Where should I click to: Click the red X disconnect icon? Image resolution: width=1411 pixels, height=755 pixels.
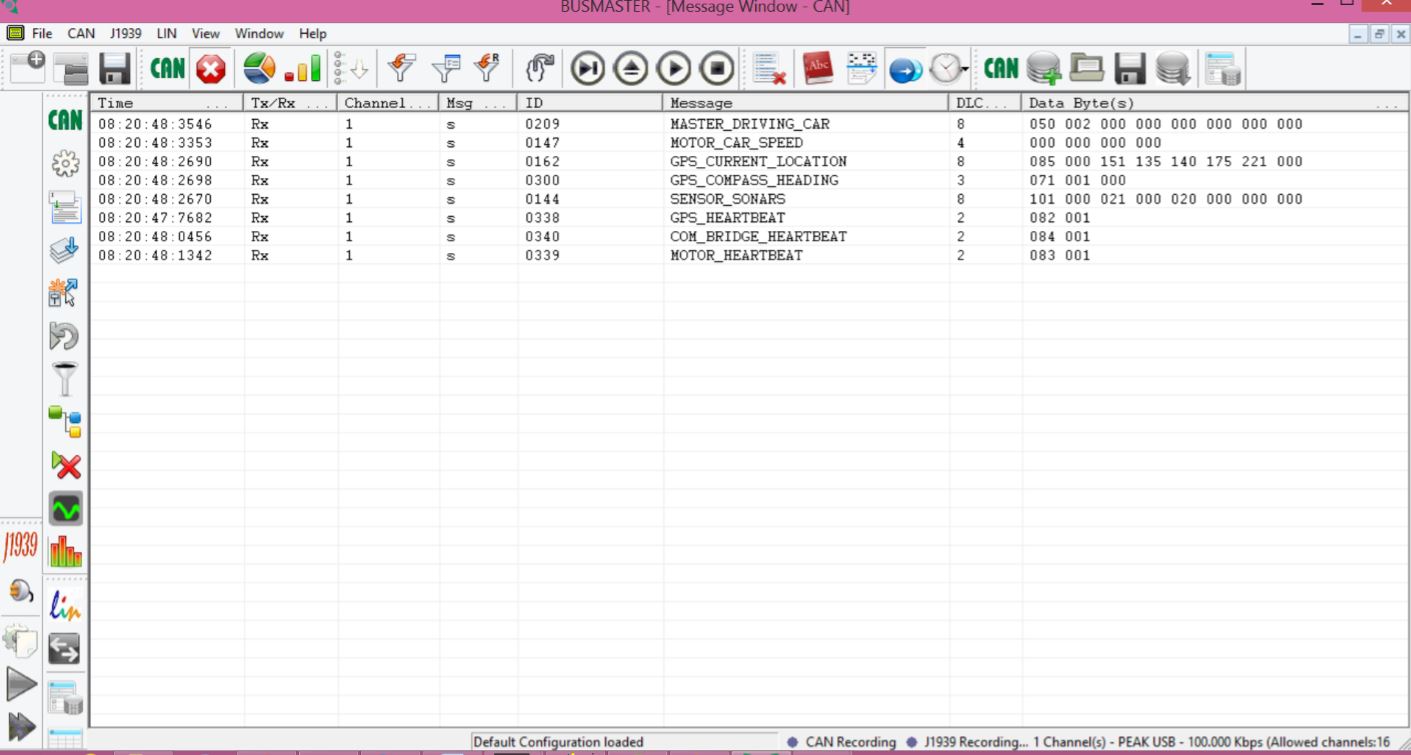[x=211, y=68]
